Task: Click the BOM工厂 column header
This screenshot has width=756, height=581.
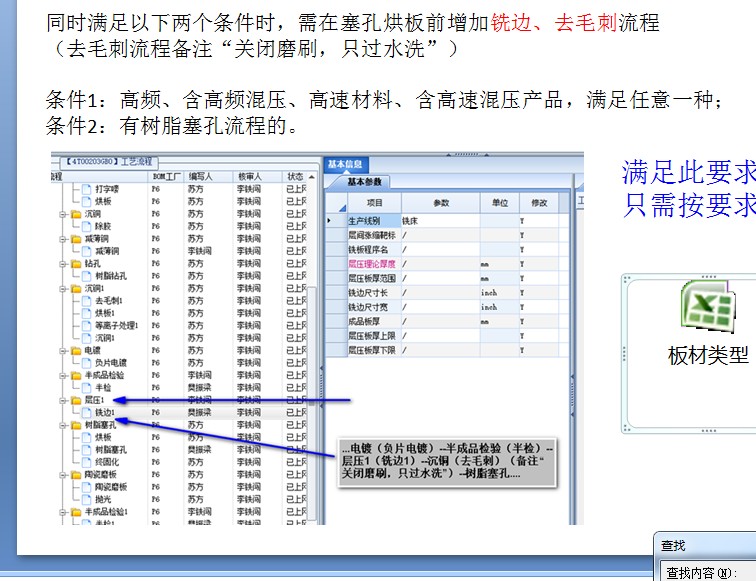Action: click(166, 176)
